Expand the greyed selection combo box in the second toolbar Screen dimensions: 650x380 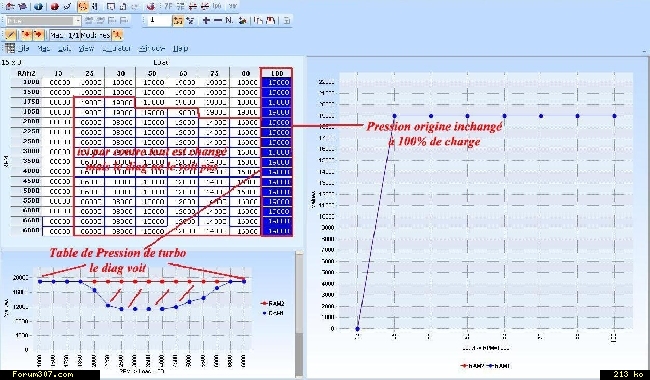point(43,20)
